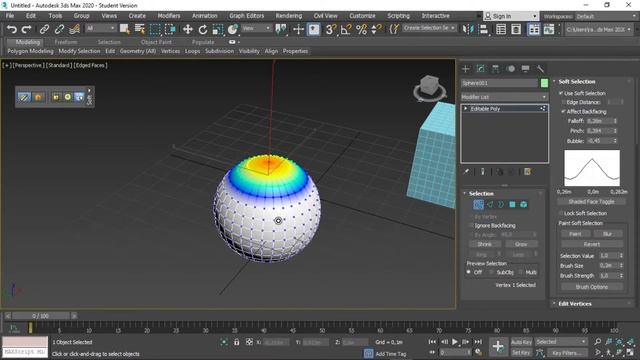640x360 pixels.
Task: Toggle Window/Crossing selection icon
Action: tap(170, 29)
